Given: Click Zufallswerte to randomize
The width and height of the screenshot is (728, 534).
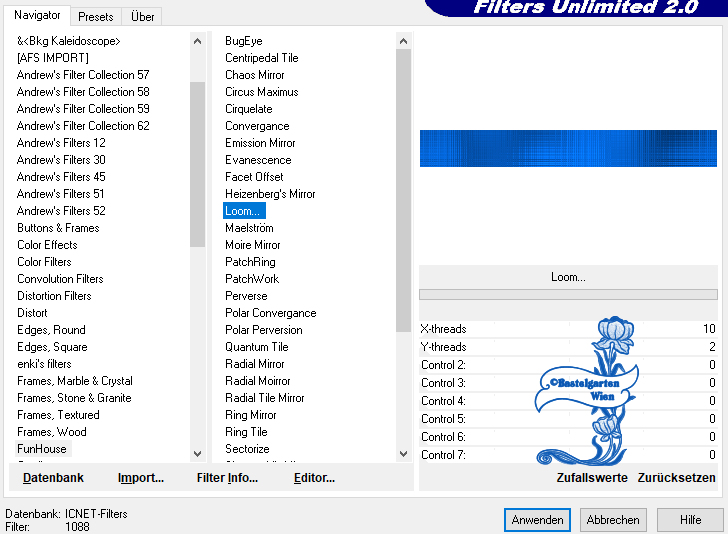Looking at the screenshot, I should coord(592,478).
